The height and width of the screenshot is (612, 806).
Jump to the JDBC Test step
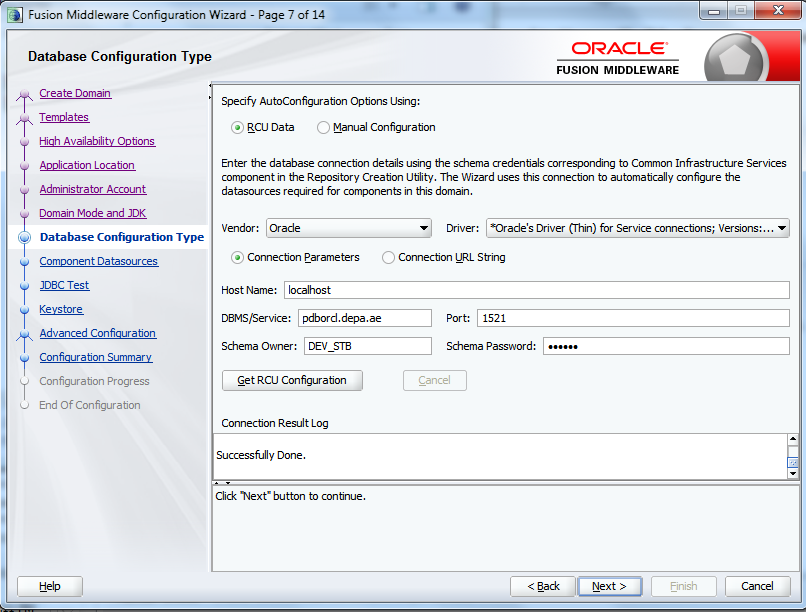pos(64,285)
